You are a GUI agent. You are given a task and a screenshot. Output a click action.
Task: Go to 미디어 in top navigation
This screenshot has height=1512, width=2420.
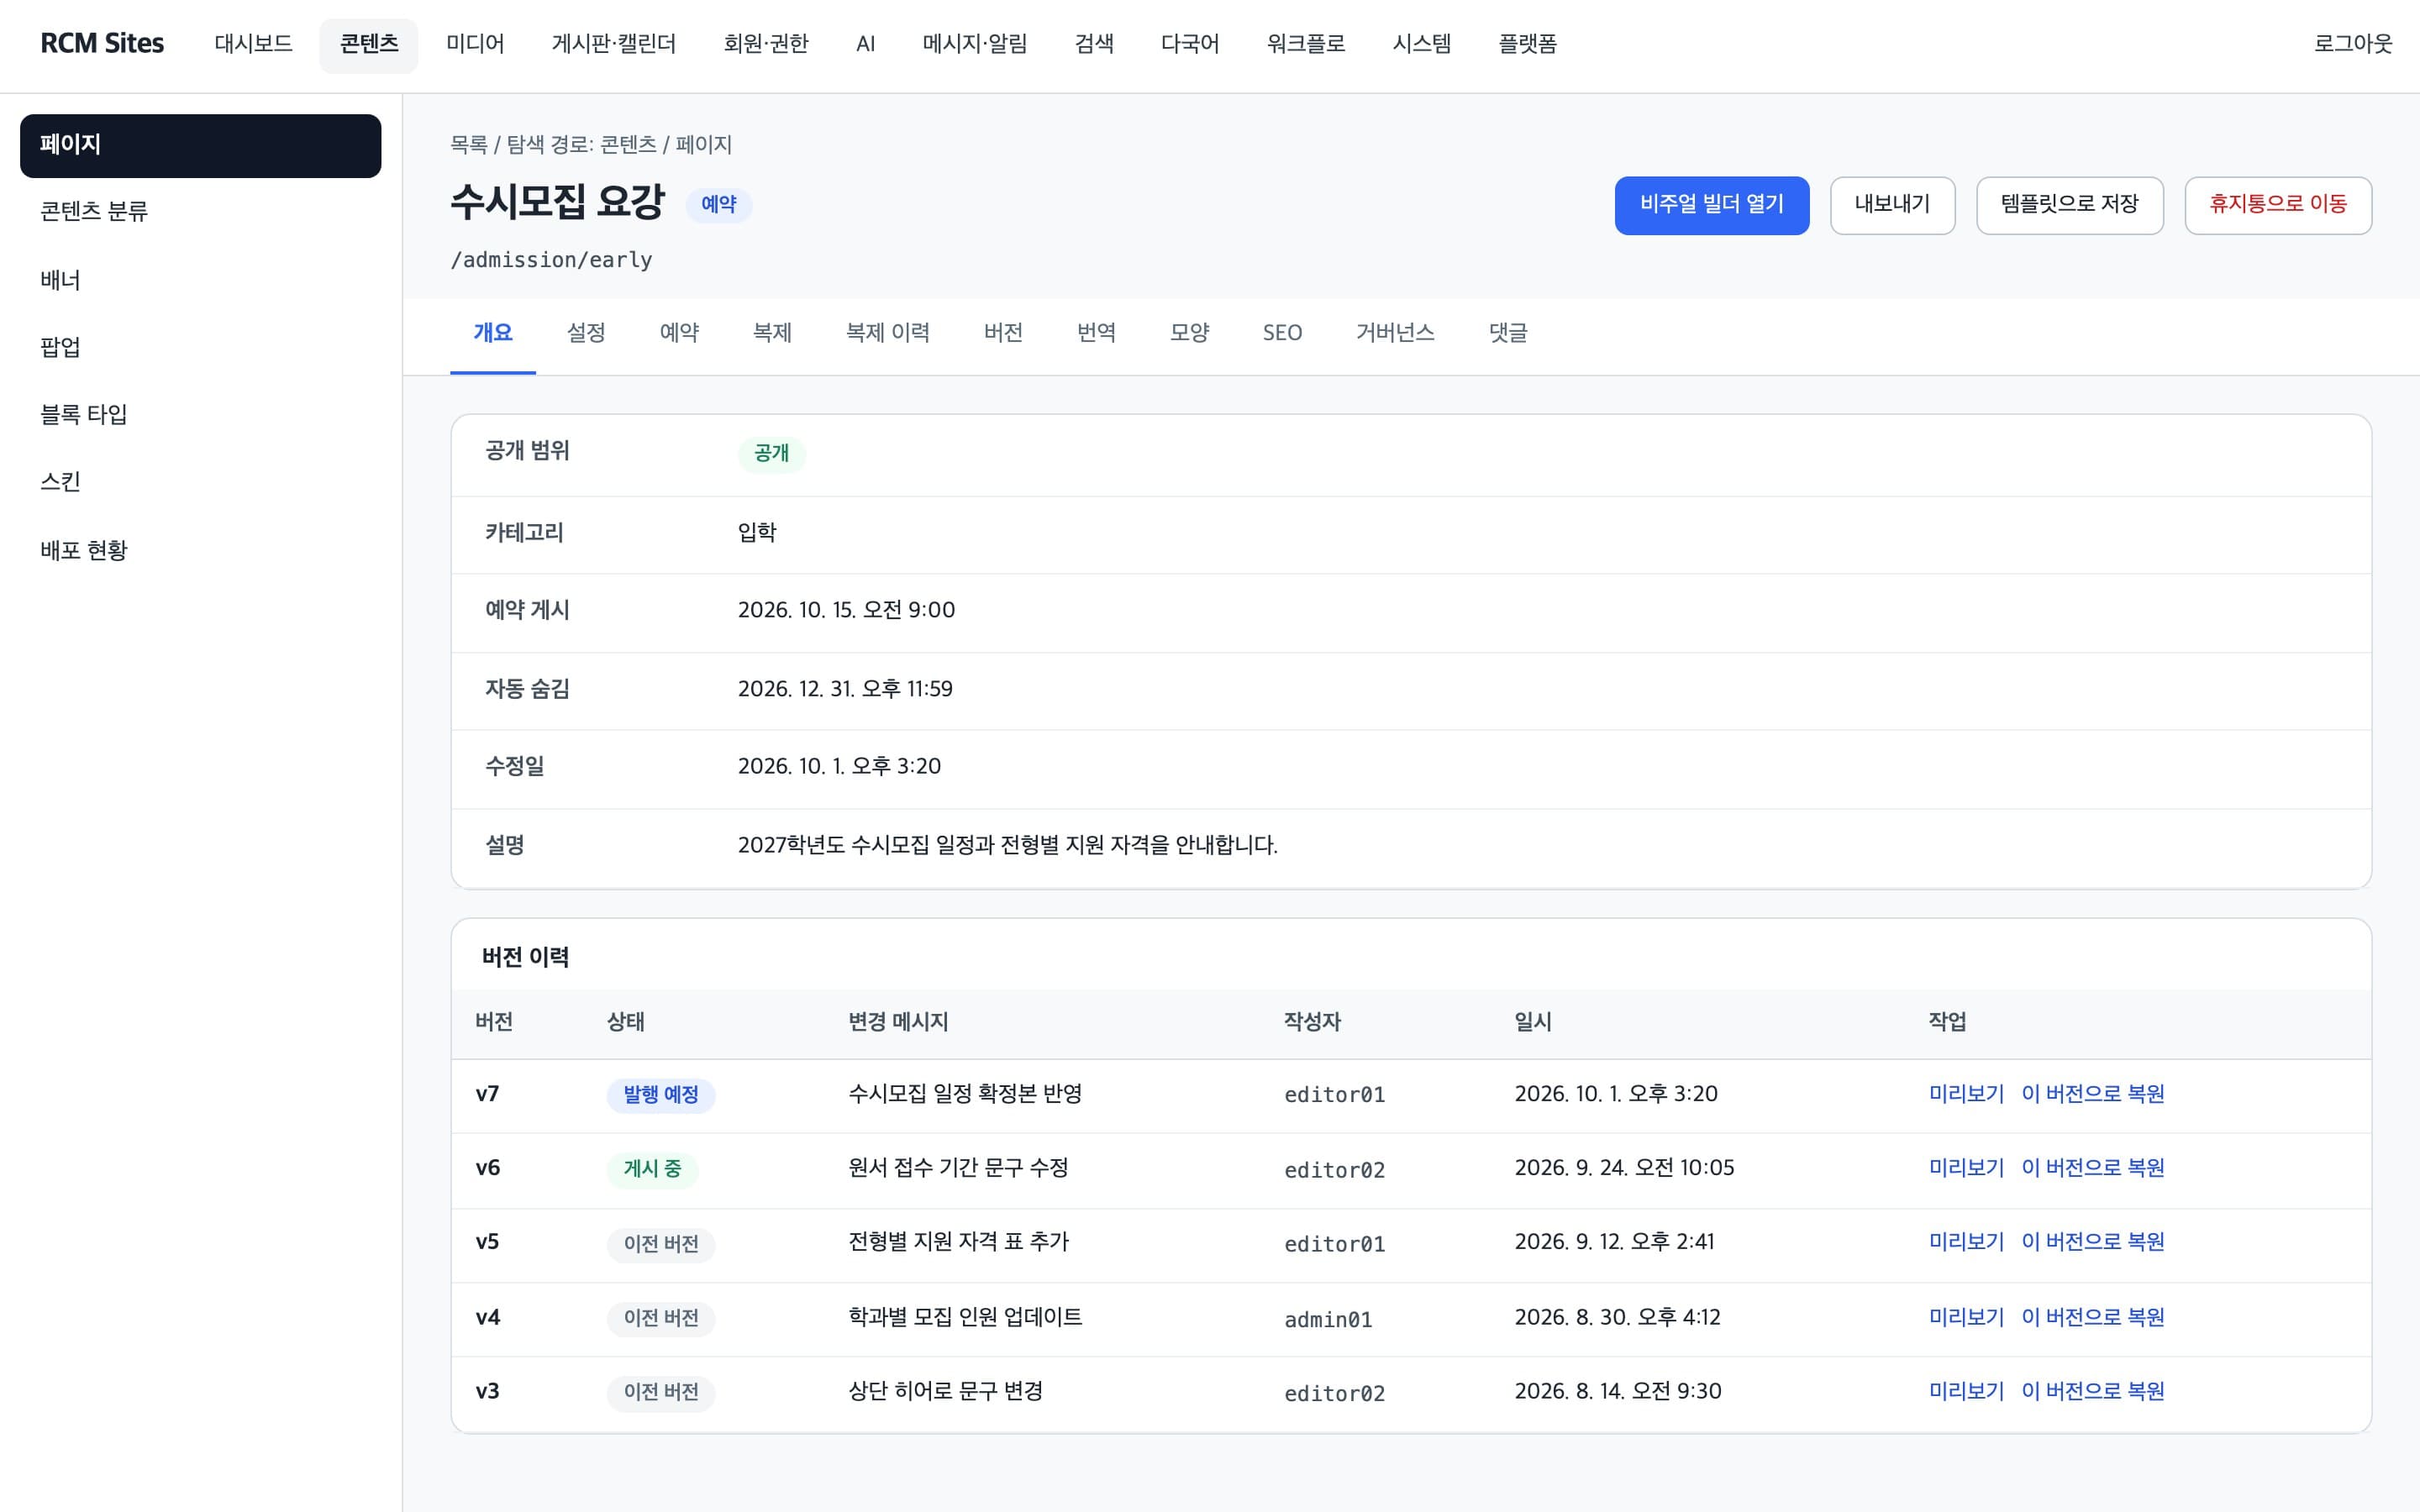(x=475, y=44)
